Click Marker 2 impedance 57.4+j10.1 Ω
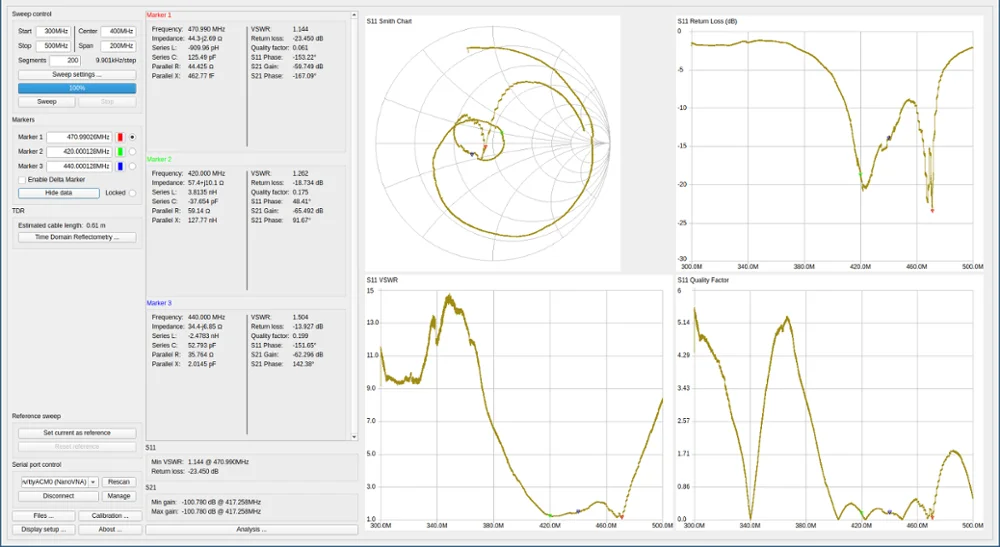 click(x=205, y=183)
